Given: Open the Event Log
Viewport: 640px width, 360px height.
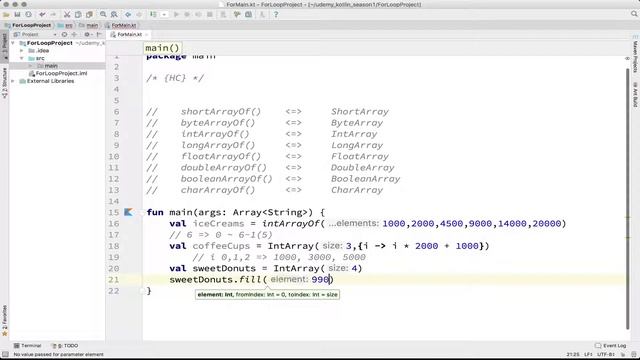Looking at the screenshot, I should click(x=611, y=346).
